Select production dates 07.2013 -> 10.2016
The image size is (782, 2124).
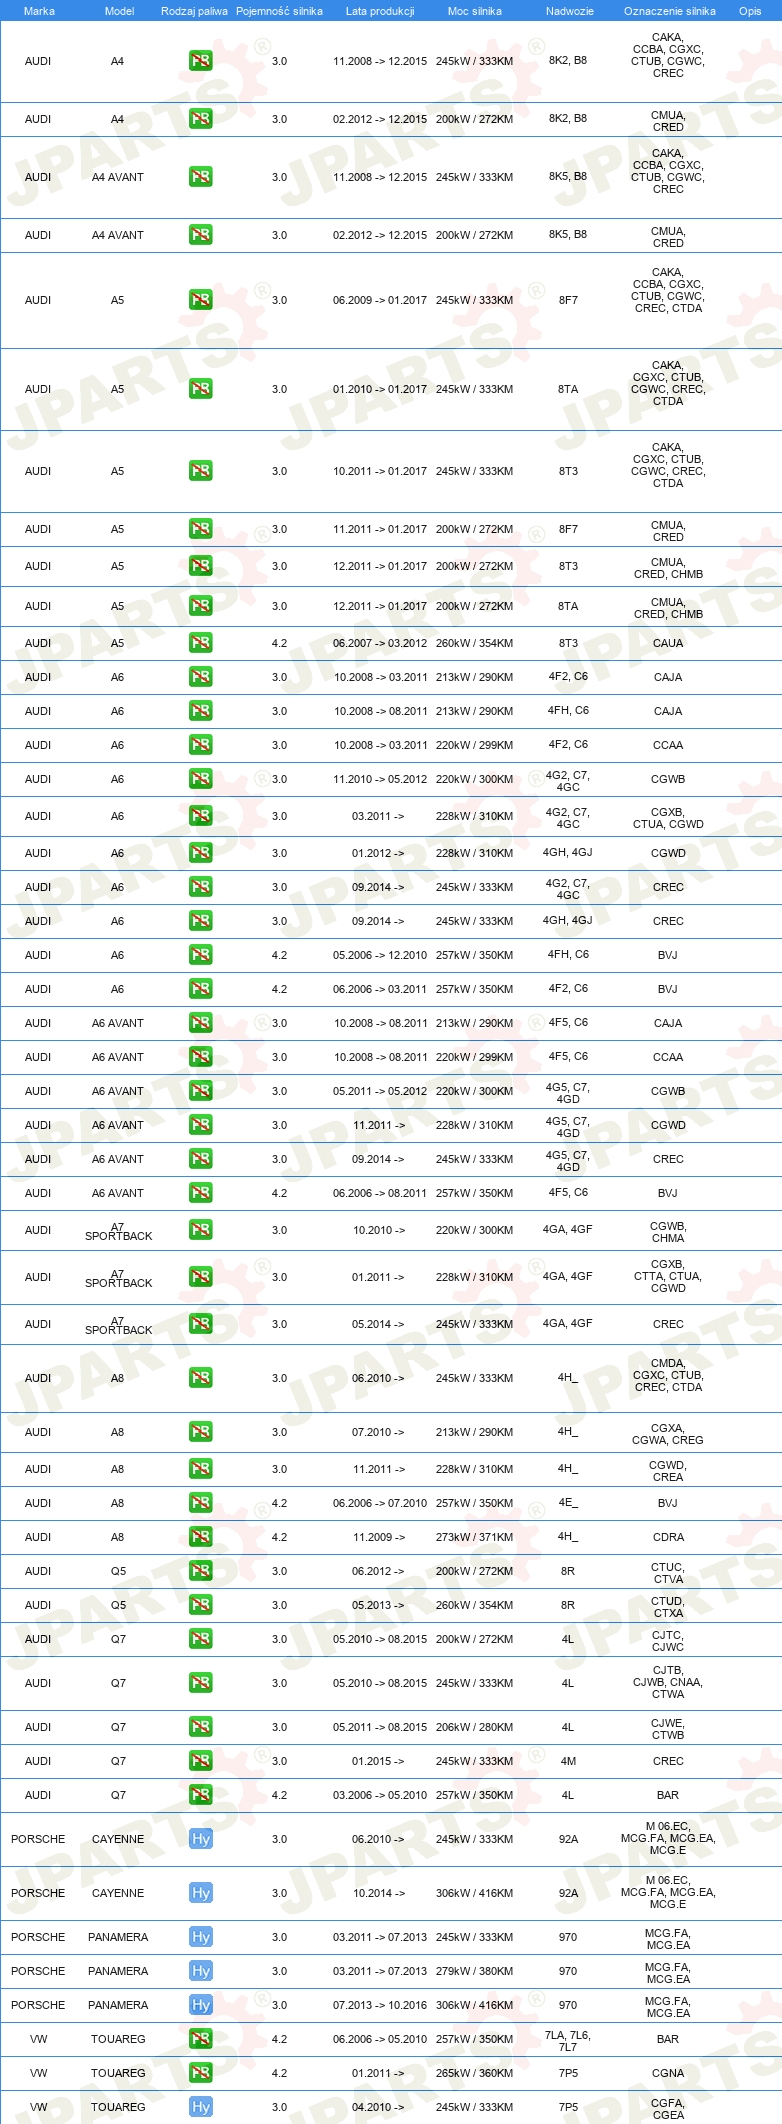(380, 2005)
